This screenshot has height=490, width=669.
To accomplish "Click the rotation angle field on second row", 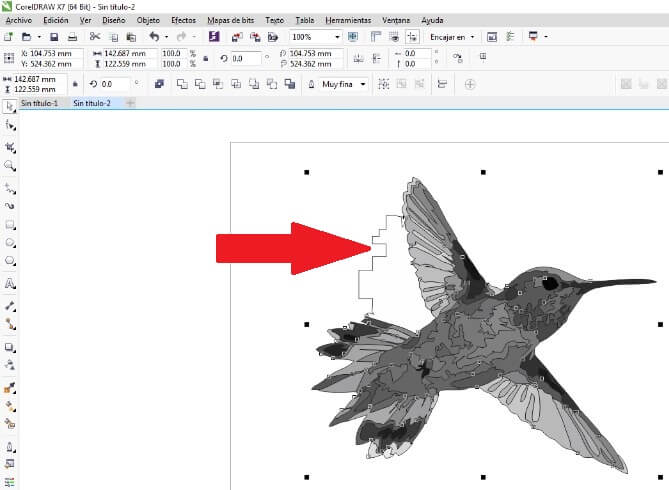I will (115, 84).
